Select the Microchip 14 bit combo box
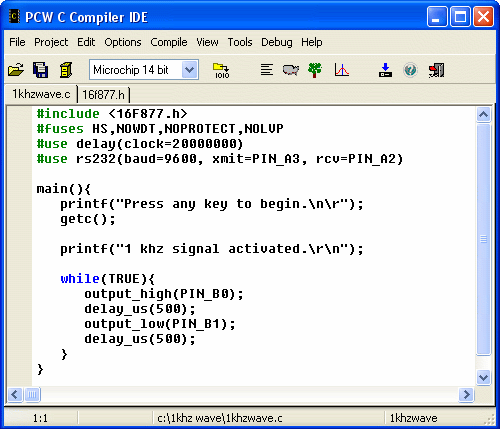 (x=144, y=70)
